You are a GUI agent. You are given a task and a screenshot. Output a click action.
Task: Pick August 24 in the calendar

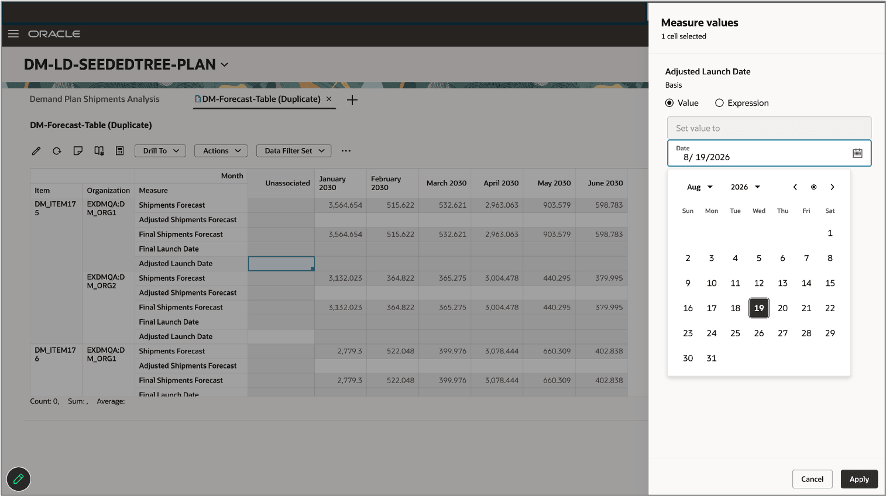coord(711,333)
